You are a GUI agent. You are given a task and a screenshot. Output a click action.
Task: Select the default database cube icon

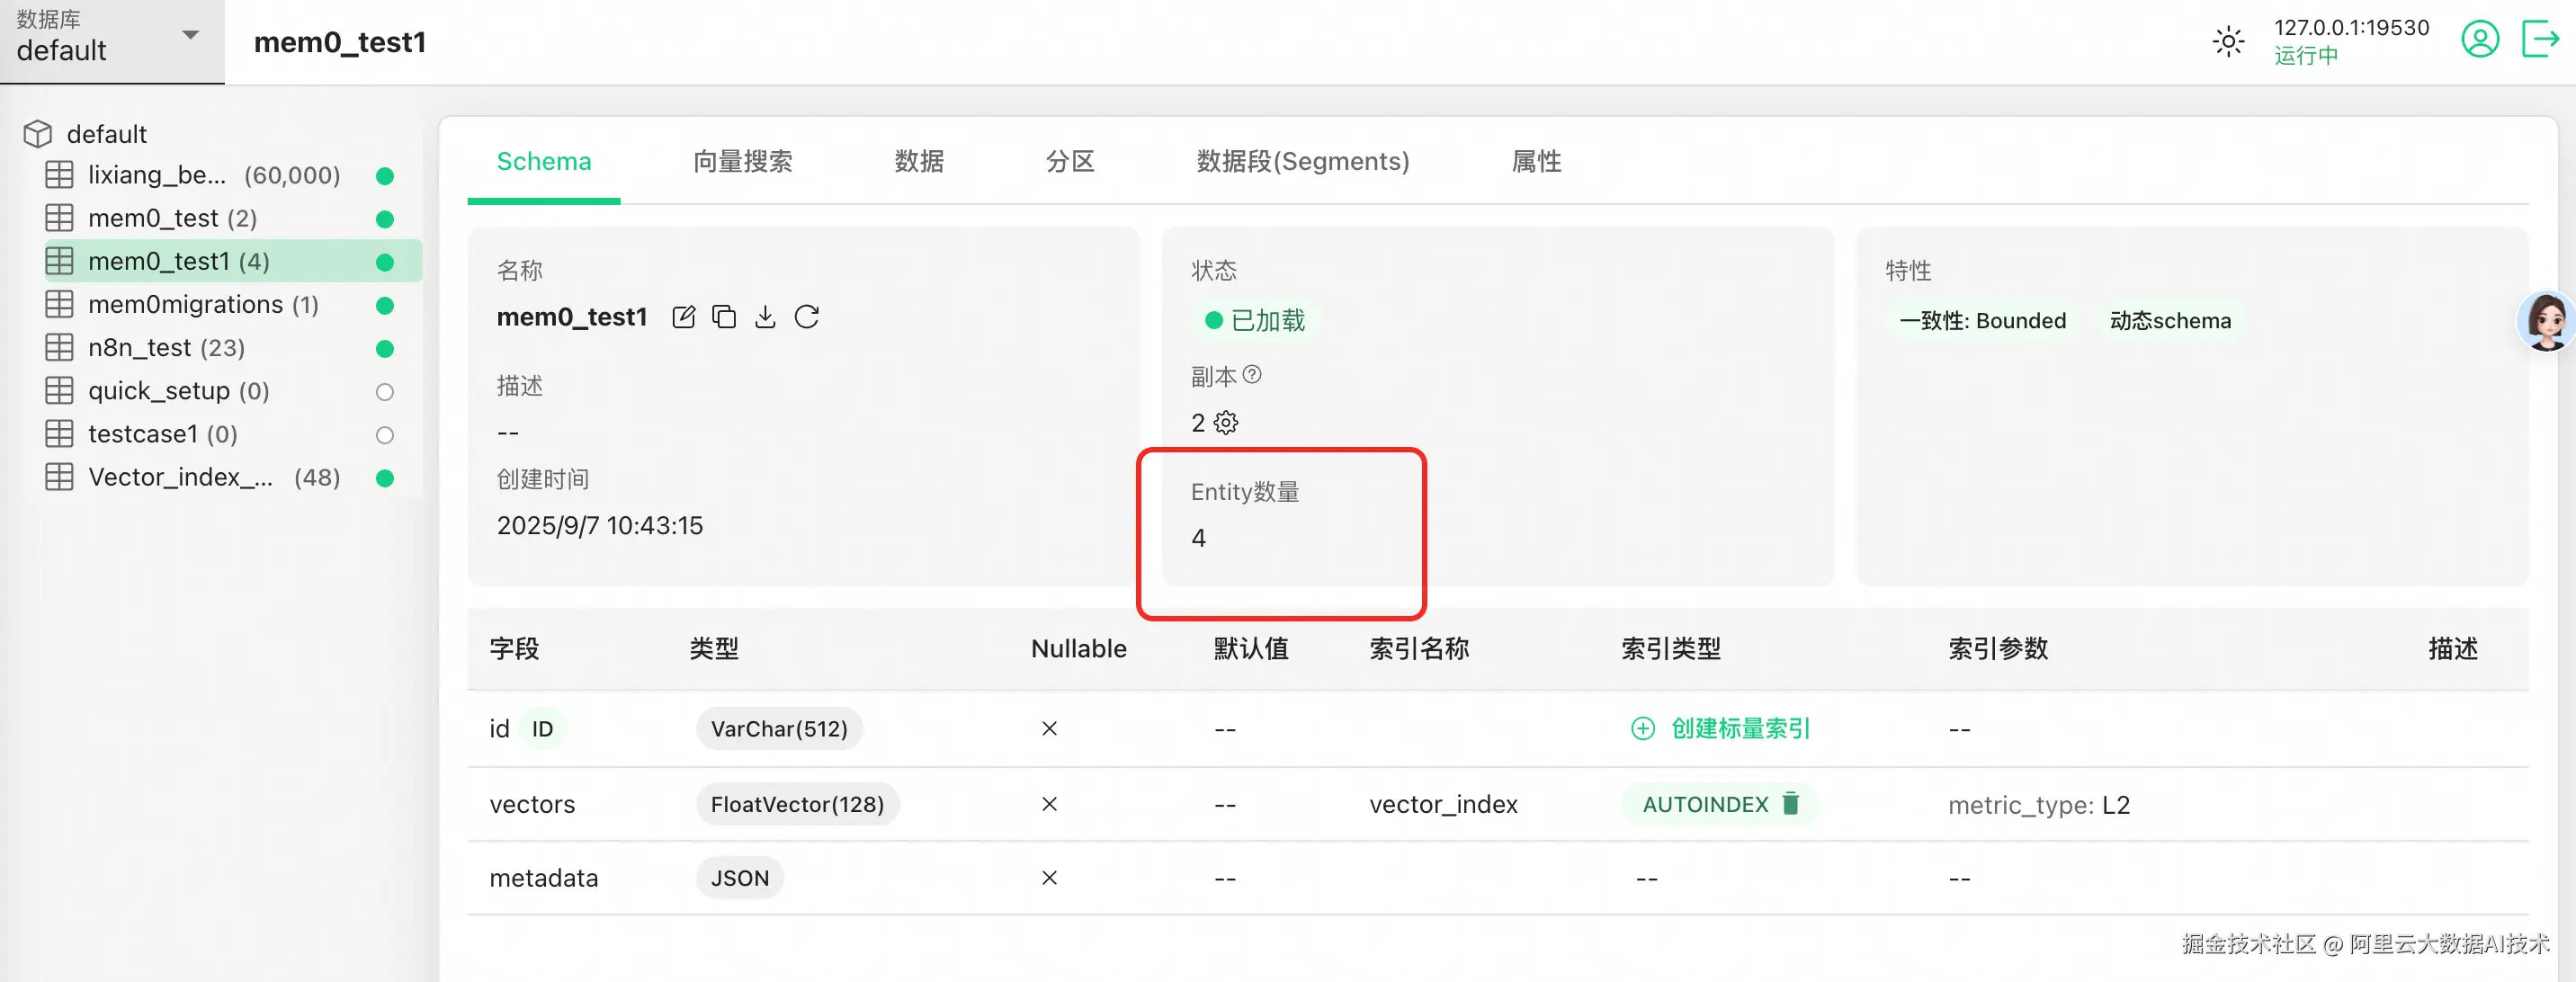pos(37,134)
